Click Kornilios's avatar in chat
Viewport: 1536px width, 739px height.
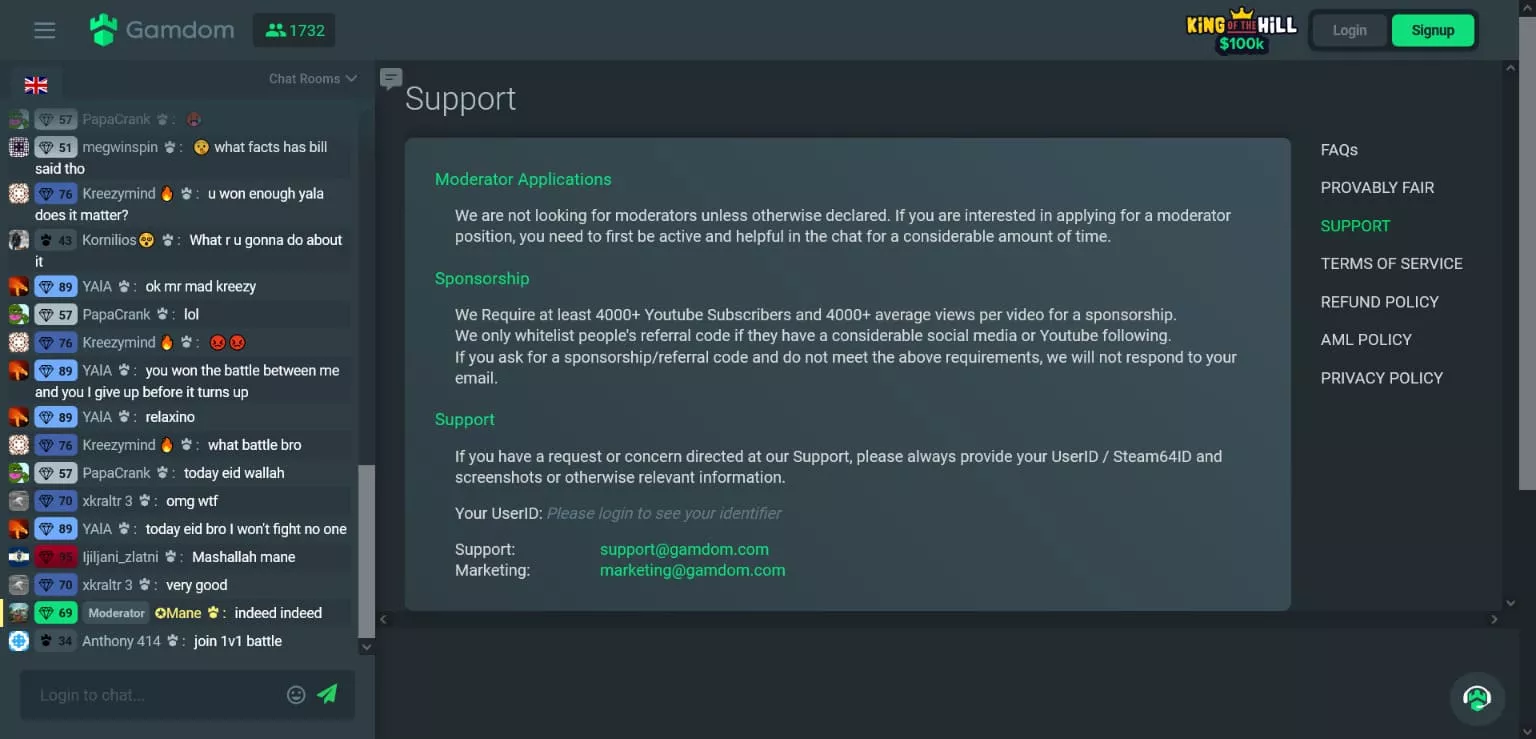point(19,240)
